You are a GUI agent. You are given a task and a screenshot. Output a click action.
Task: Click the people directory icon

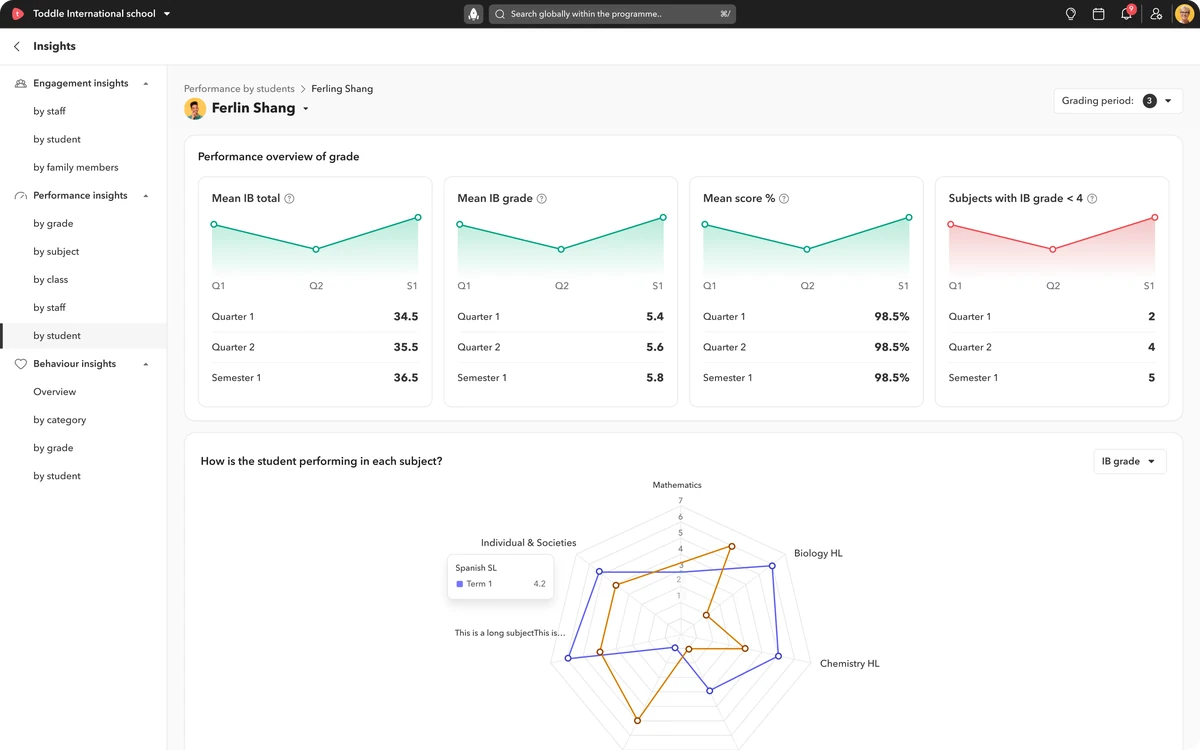click(x=1156, y=14)
